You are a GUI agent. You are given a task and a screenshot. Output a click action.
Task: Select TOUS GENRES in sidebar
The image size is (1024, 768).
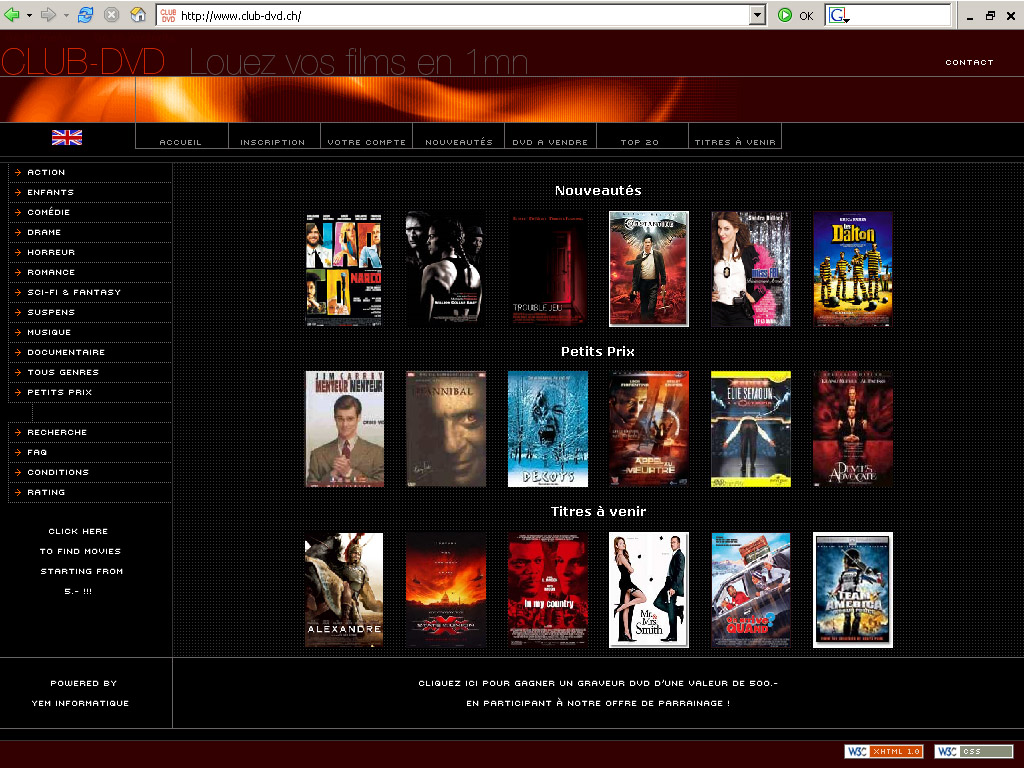[90, 372]
